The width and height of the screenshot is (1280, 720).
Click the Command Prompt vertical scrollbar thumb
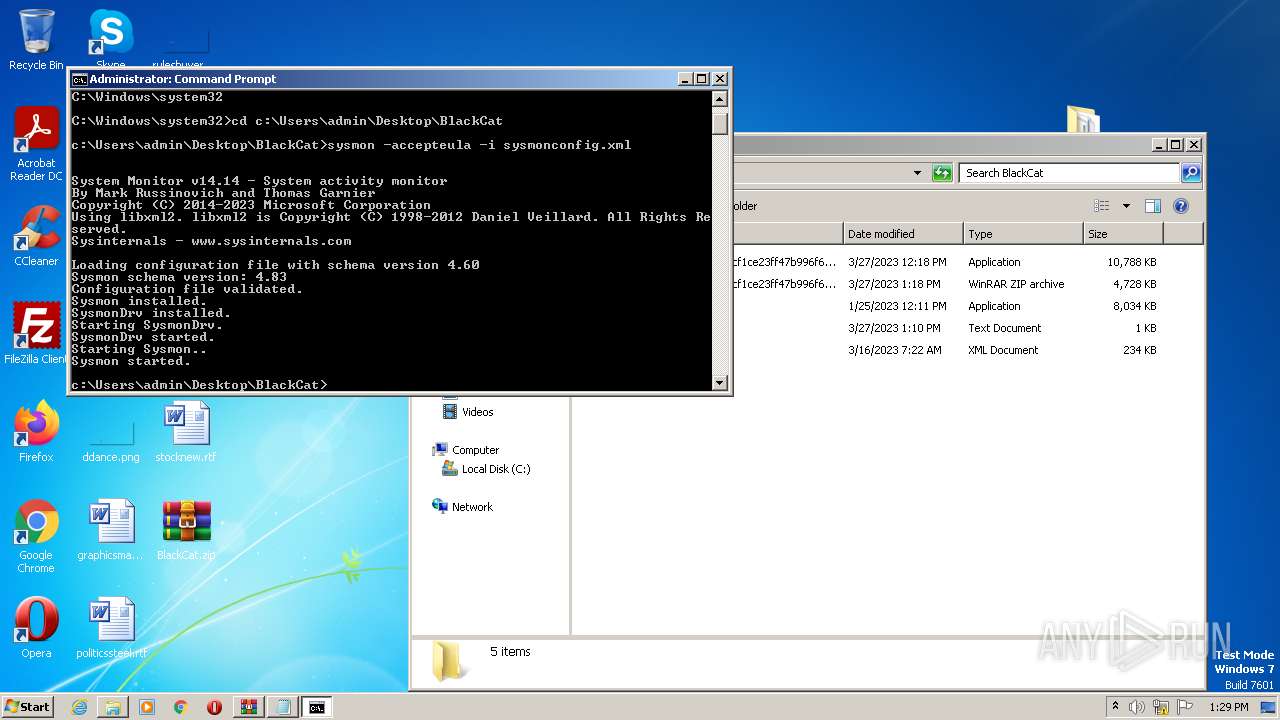coord(720,123)
